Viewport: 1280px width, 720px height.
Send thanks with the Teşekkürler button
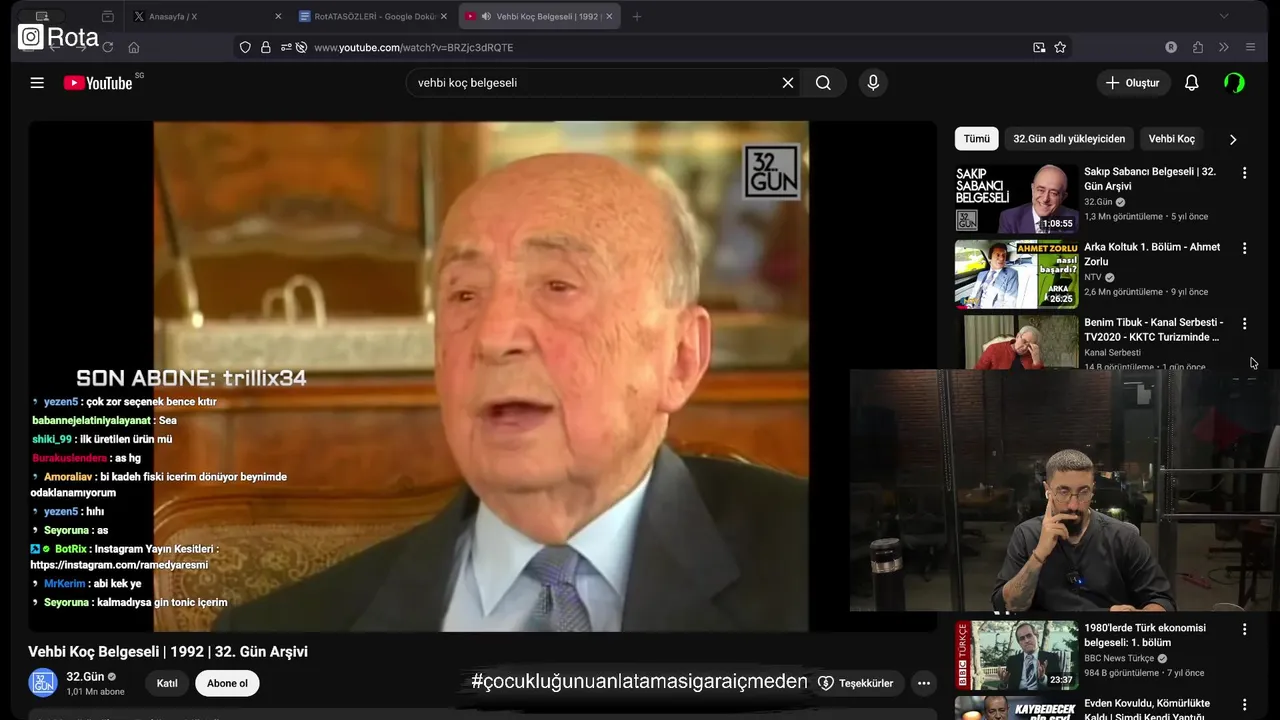tap(856, 684)
